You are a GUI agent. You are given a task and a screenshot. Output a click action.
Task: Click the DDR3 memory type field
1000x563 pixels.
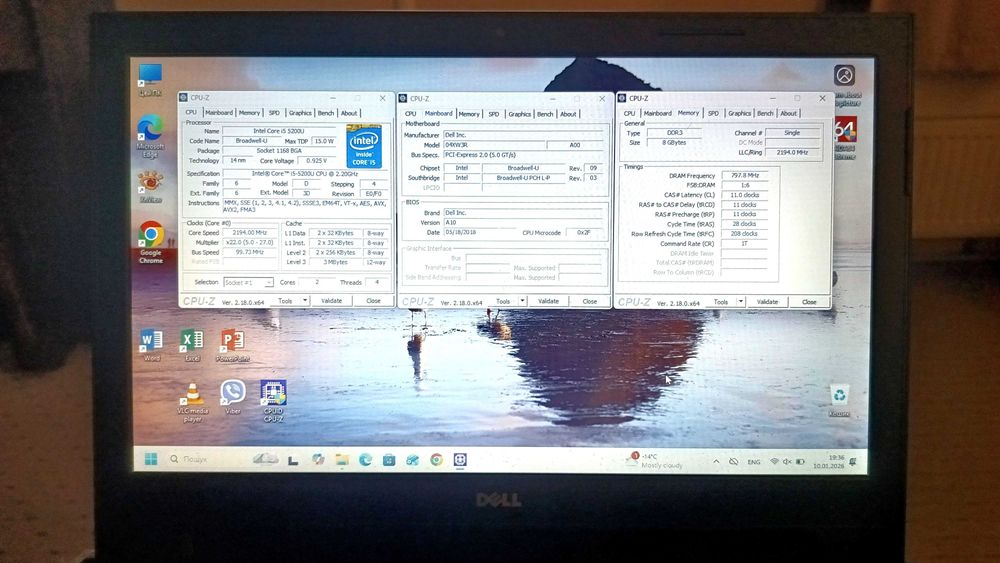click(x=674, y=133)
